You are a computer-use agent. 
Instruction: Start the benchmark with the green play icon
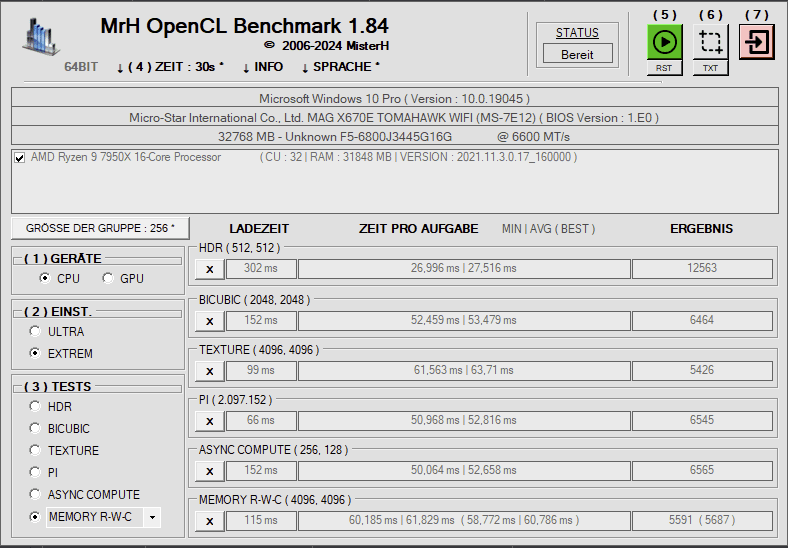(664, 42)
